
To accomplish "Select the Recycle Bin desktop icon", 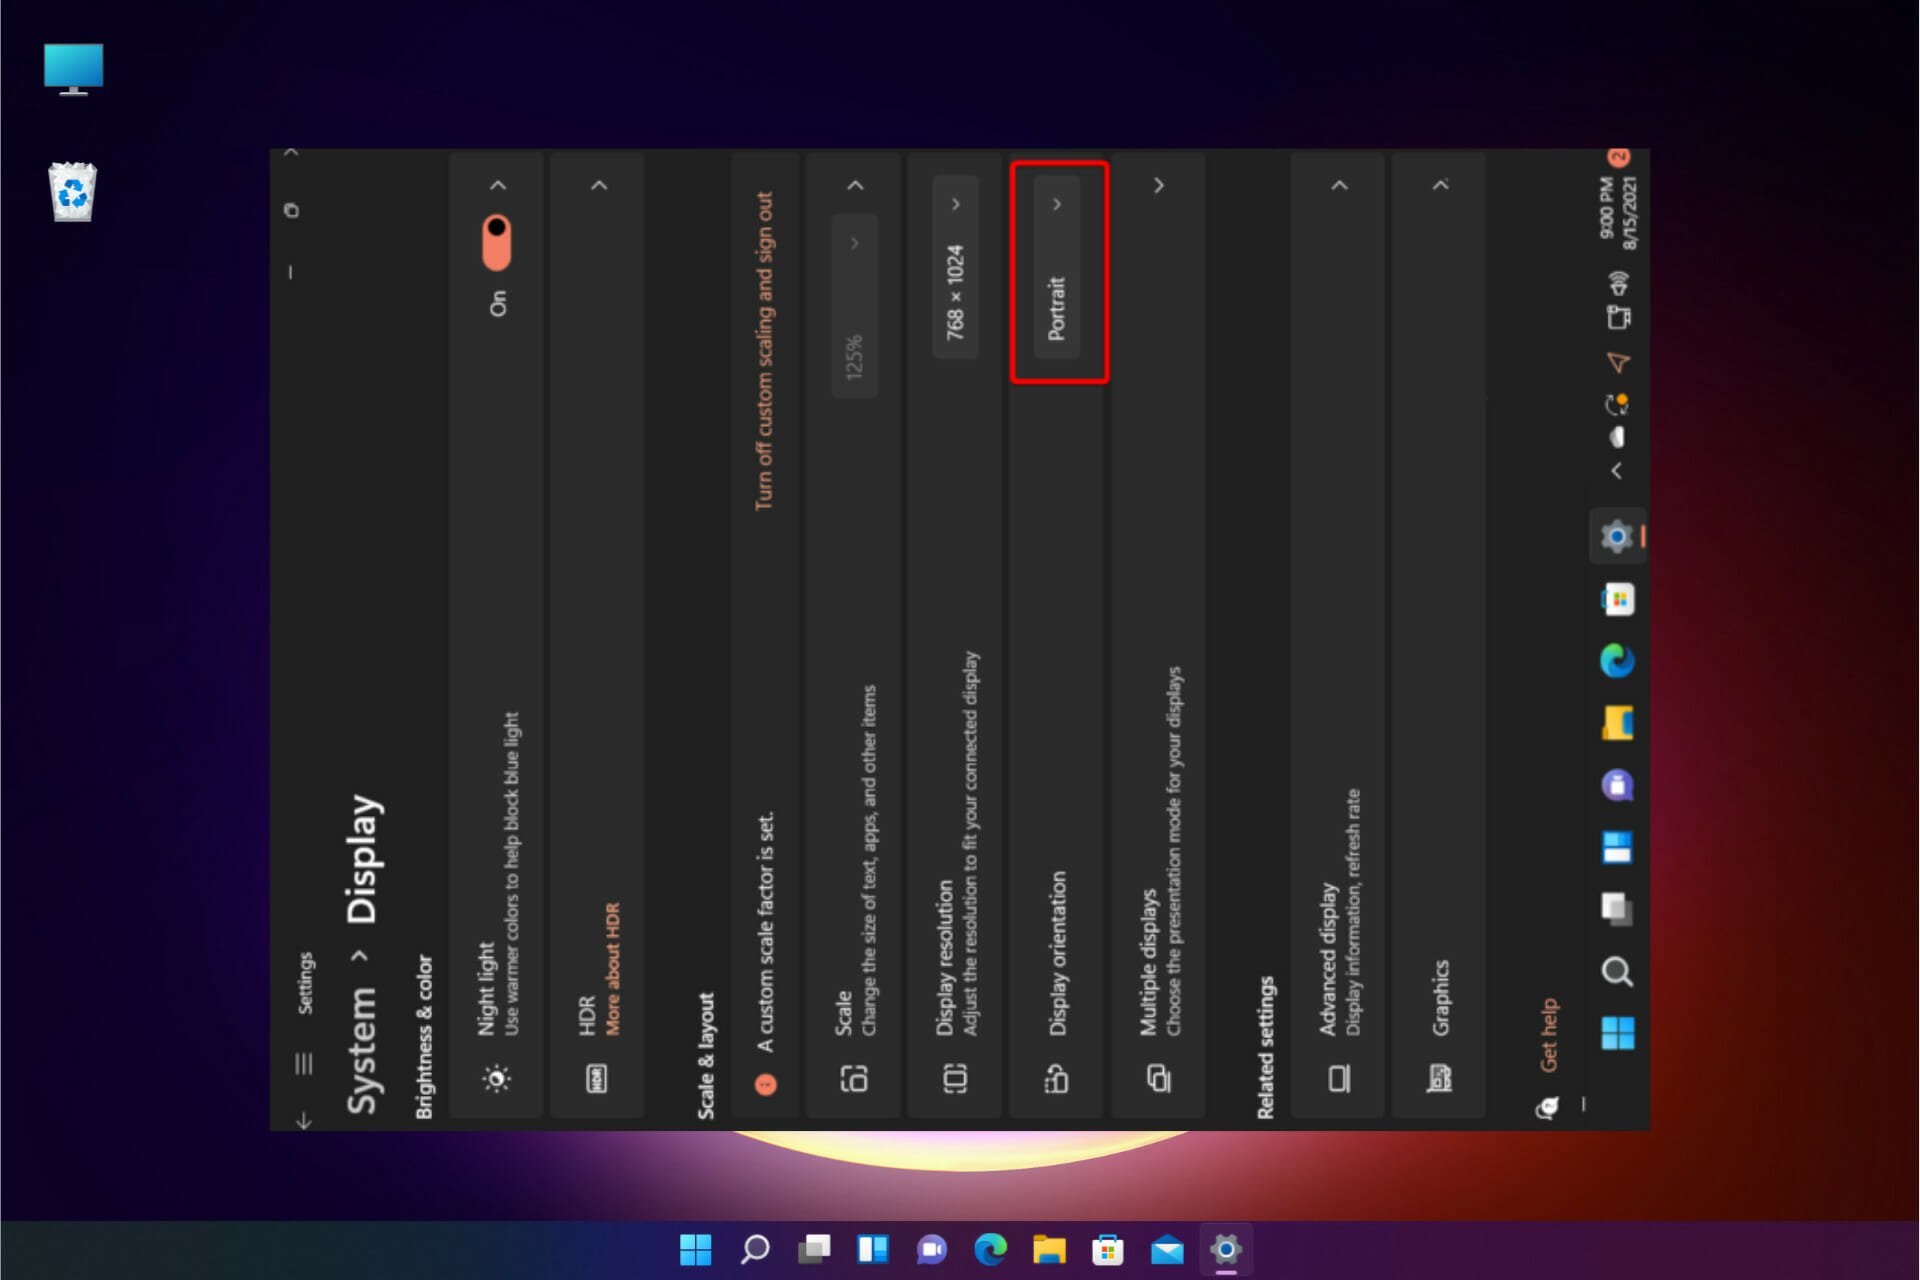I will click(x=72, y=192).
